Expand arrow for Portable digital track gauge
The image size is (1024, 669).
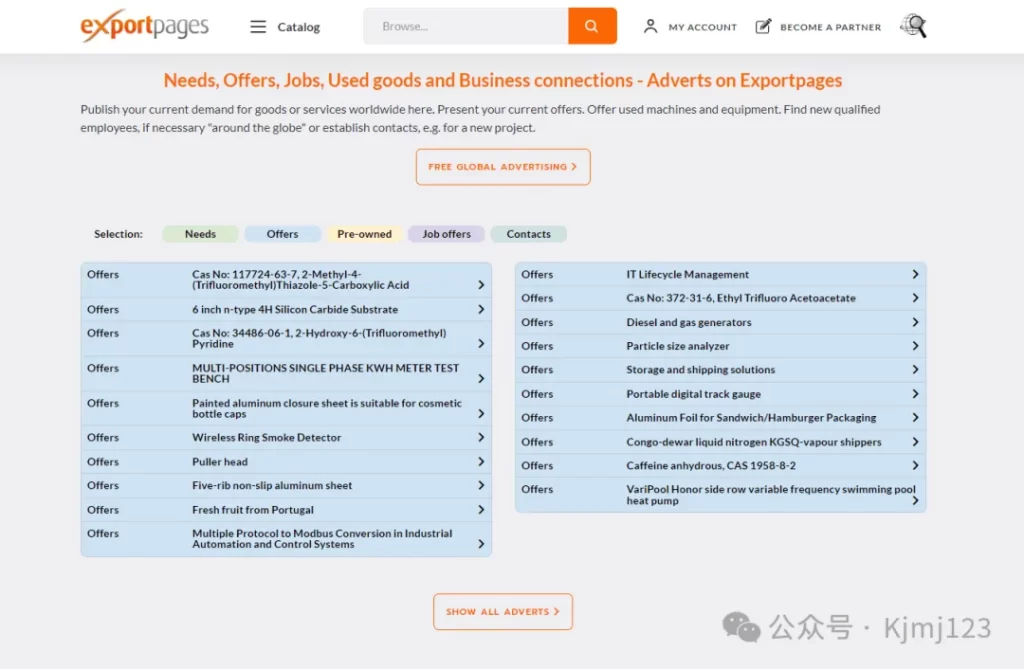point(915,394)
